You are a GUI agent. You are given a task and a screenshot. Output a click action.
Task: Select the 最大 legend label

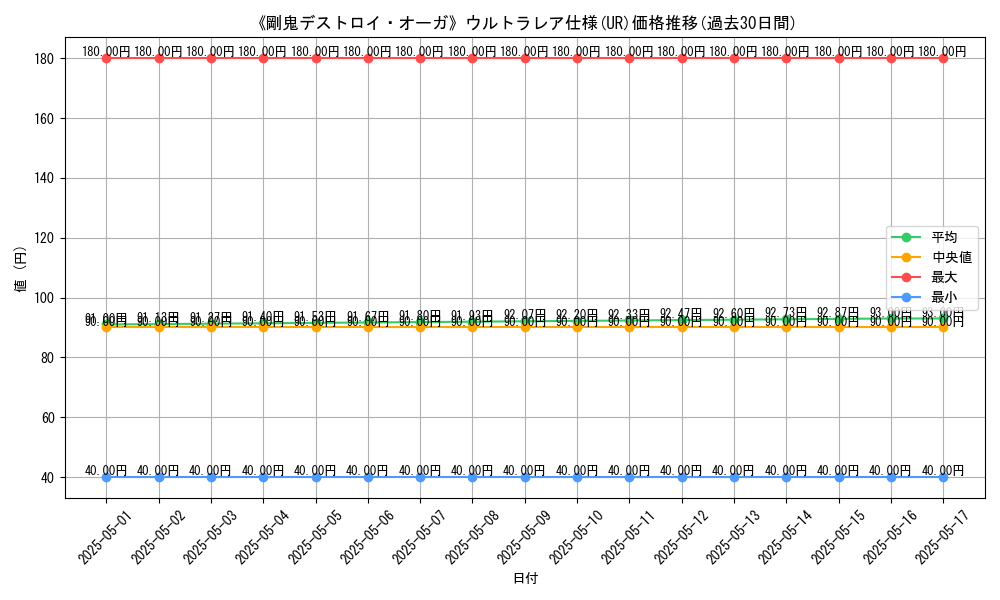point(944,277)
